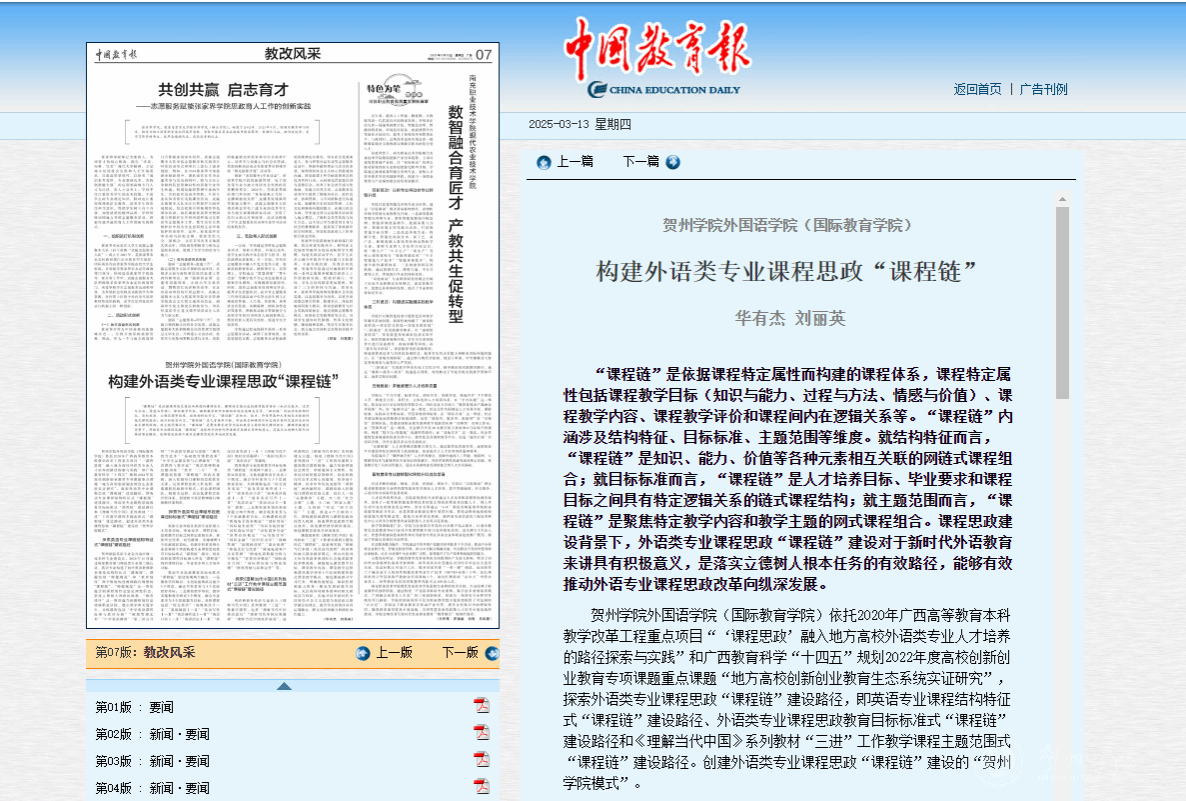Click the 特色为笔 column badge on page image

click(x=396, y=88)
